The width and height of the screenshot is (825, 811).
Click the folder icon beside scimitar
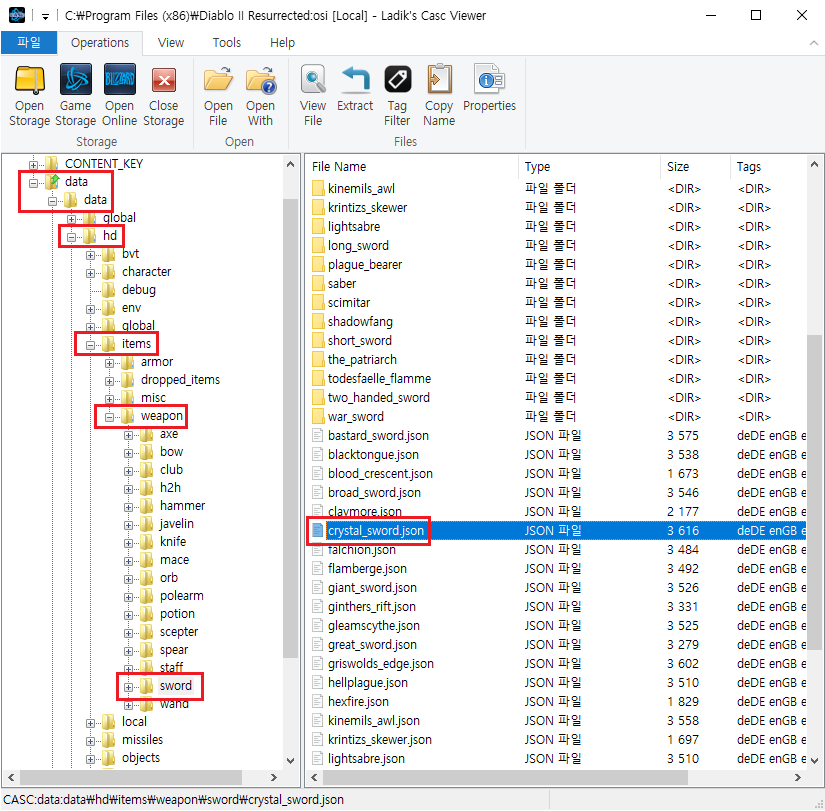[x=318, y=302]
